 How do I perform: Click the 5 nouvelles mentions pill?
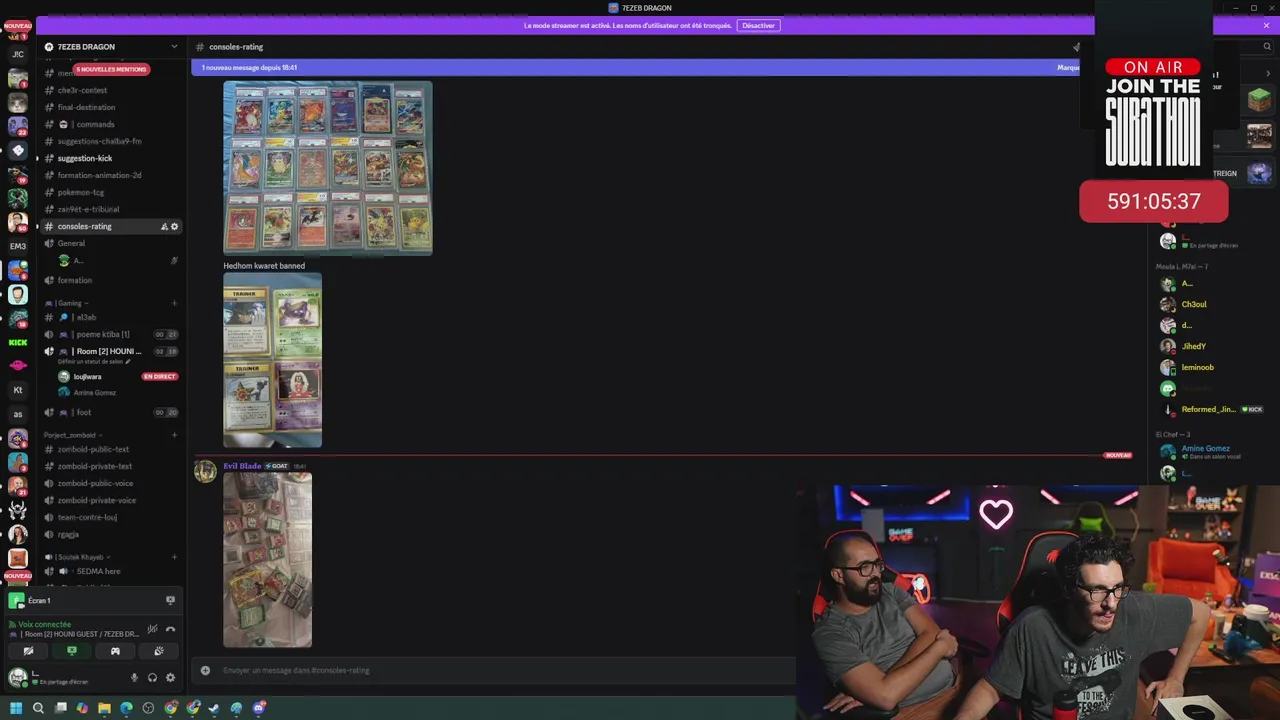point(111,69)
